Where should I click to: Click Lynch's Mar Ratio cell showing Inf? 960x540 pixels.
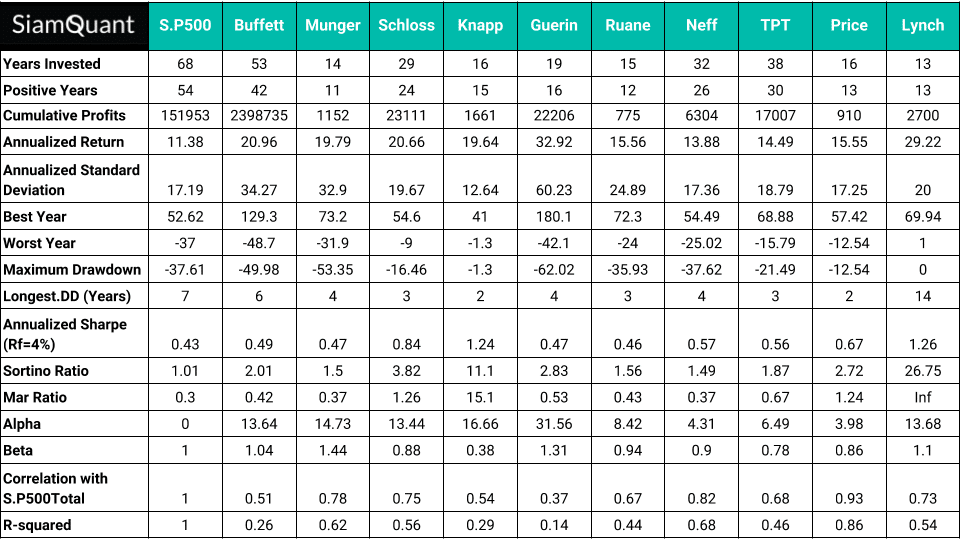[922, 398]
